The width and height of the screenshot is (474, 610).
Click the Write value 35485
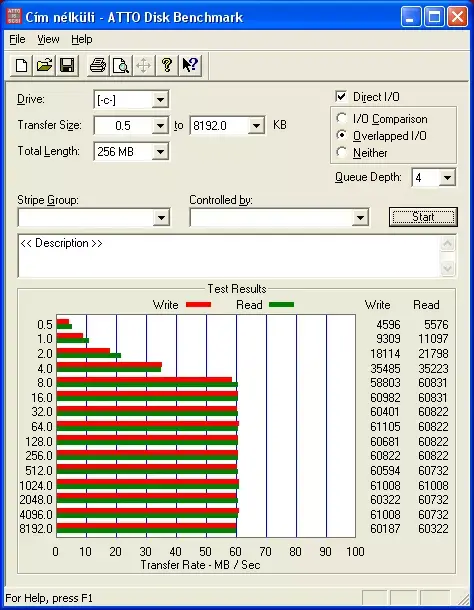(385, 368)
